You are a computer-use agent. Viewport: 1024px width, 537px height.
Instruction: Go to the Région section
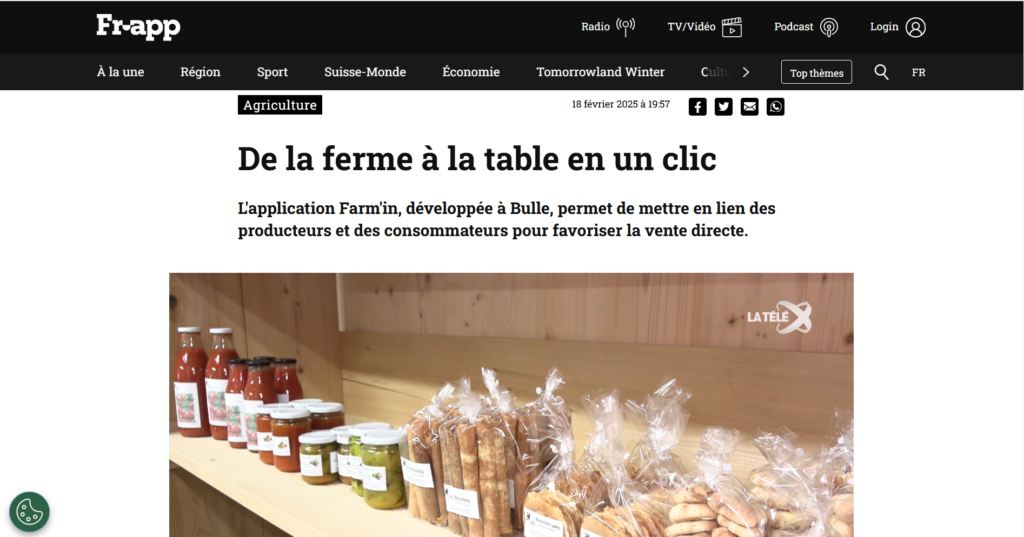tap(200, 72)
